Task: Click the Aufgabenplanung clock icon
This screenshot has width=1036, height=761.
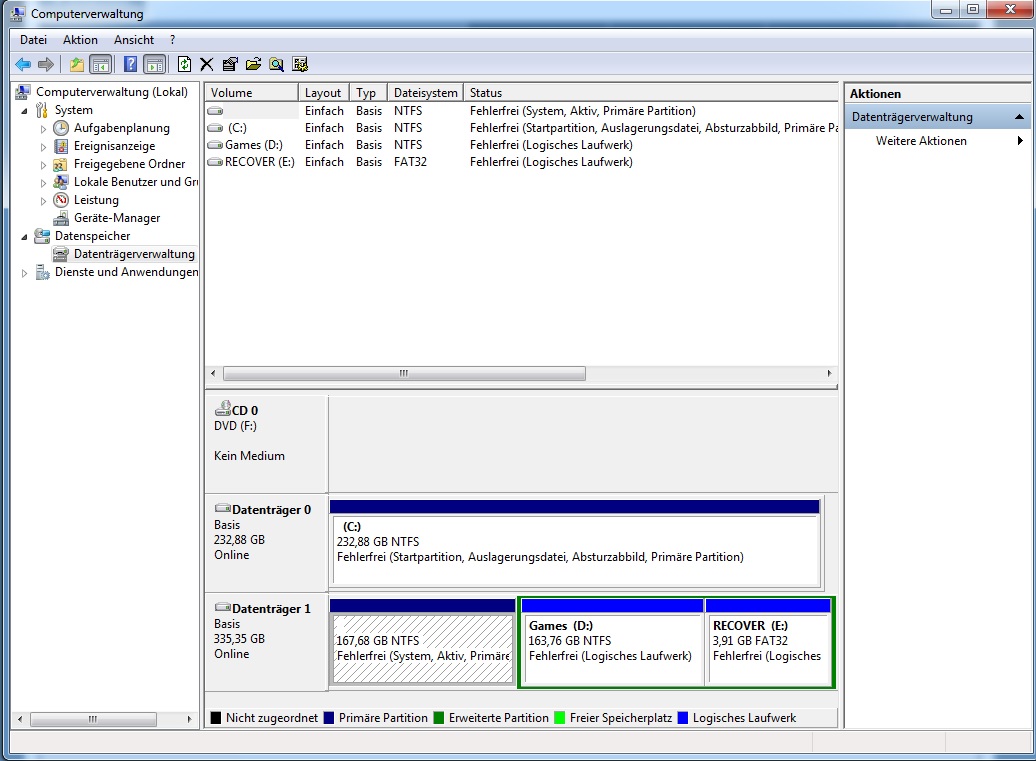Action: pos(61,128)
